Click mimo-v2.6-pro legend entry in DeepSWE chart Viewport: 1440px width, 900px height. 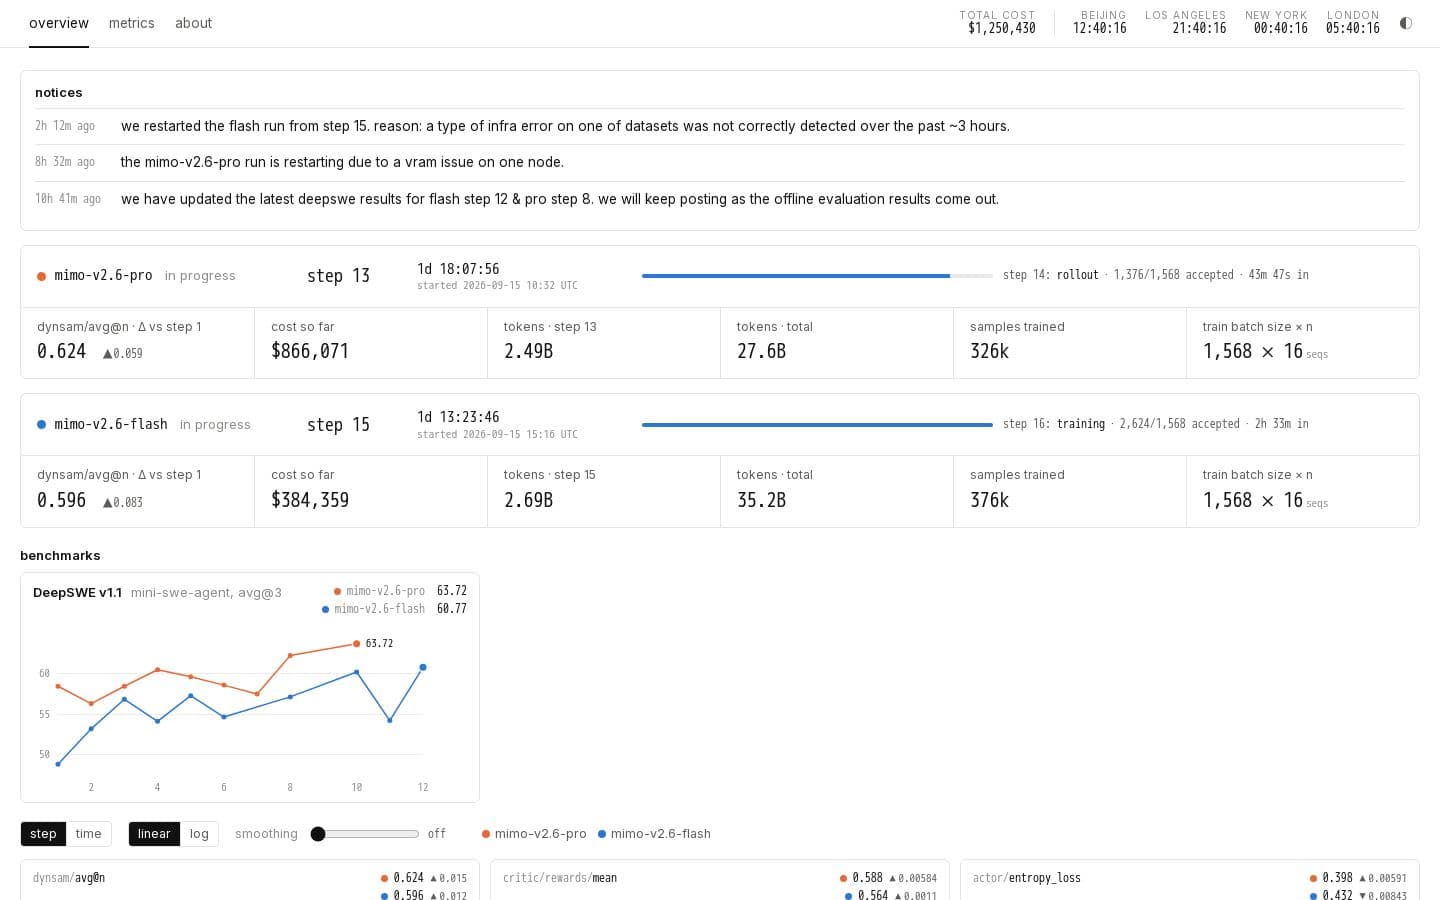click(x=385, y=591)
